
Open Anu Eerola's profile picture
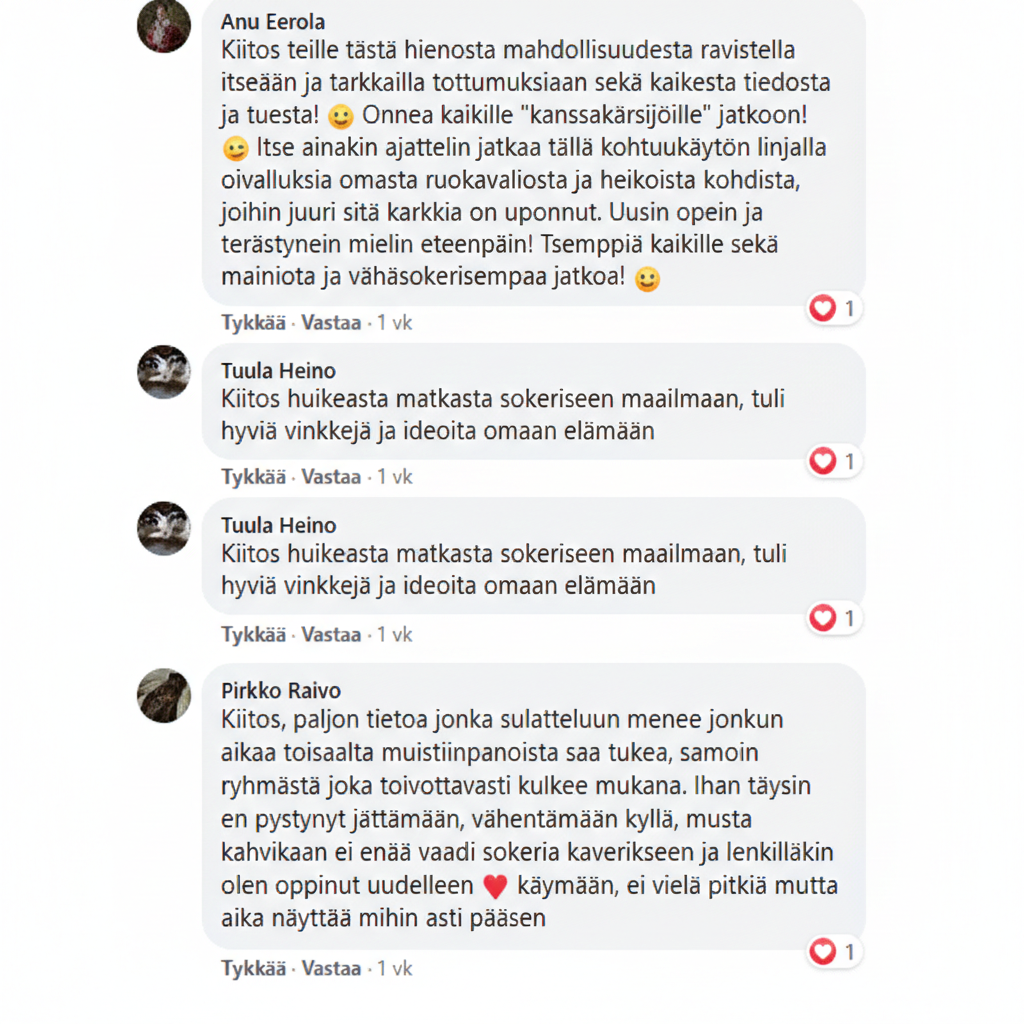[x=164, y=25]
